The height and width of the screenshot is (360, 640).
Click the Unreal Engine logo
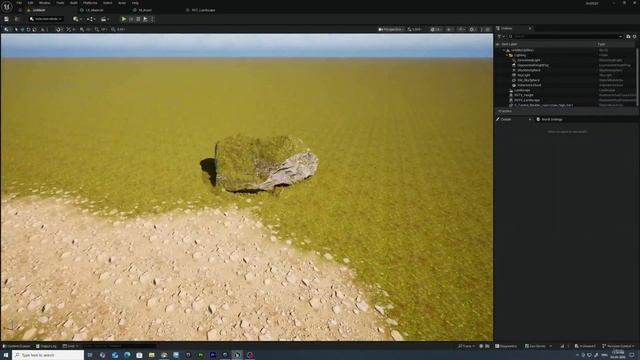7,7
